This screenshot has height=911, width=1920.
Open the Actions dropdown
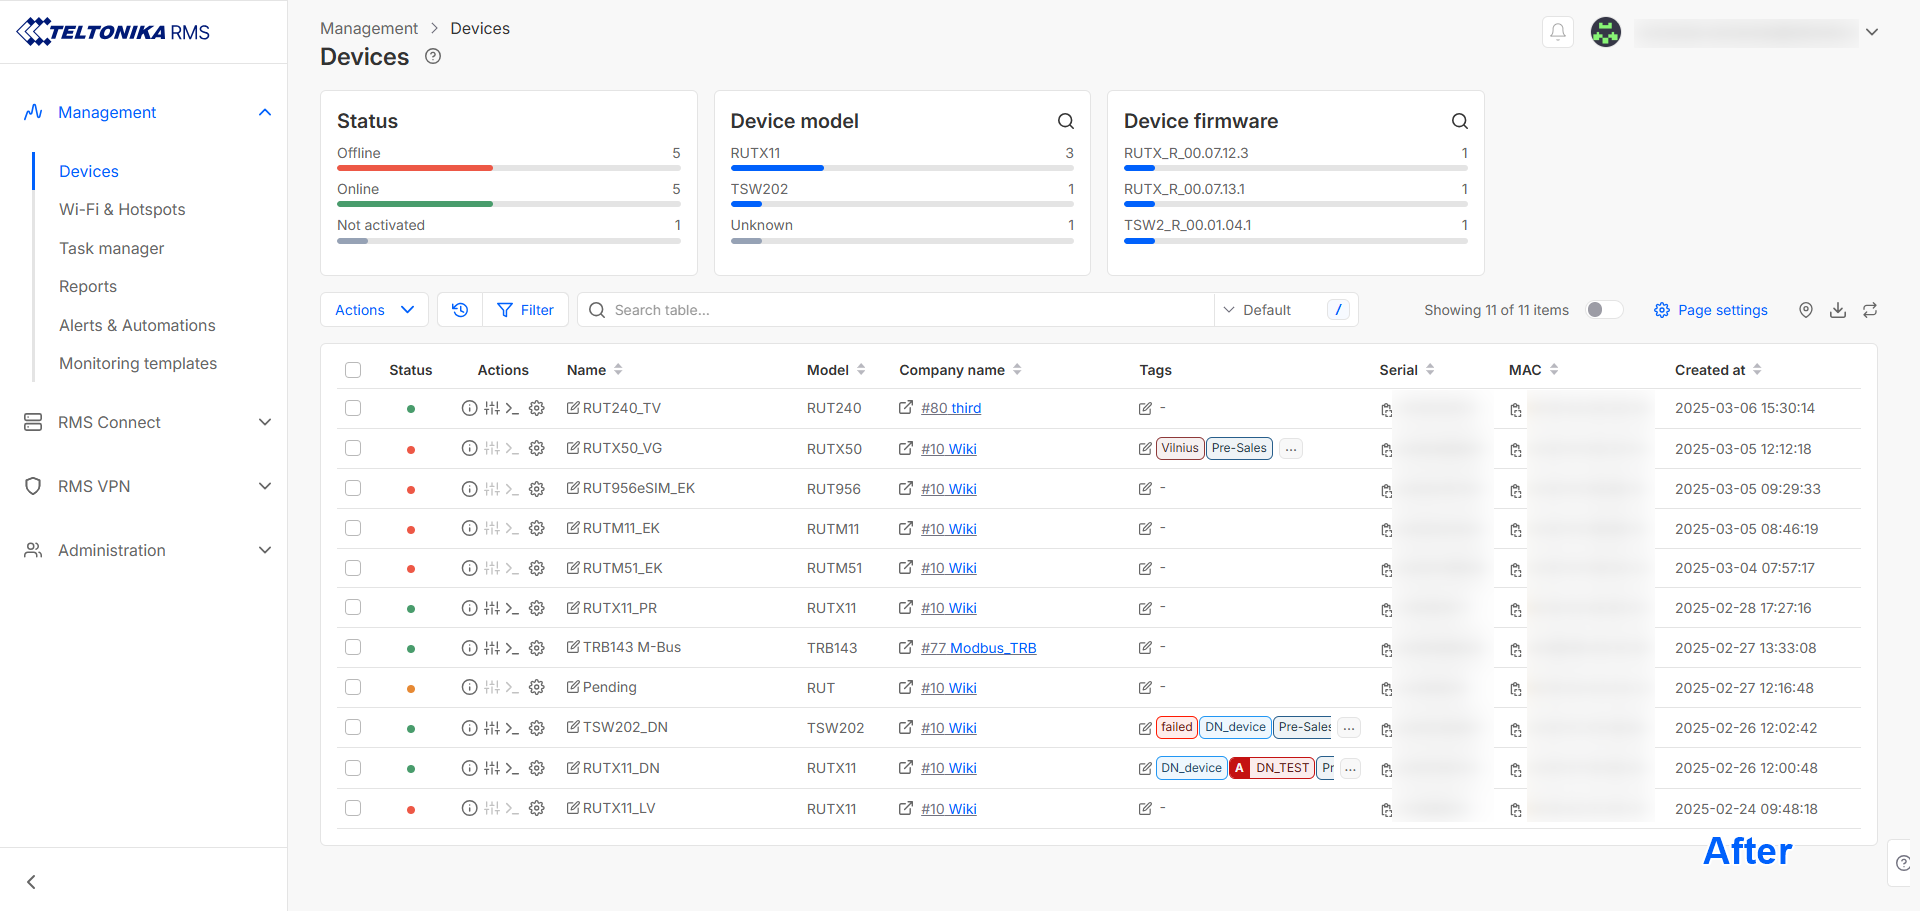click(x=374, y=310)
